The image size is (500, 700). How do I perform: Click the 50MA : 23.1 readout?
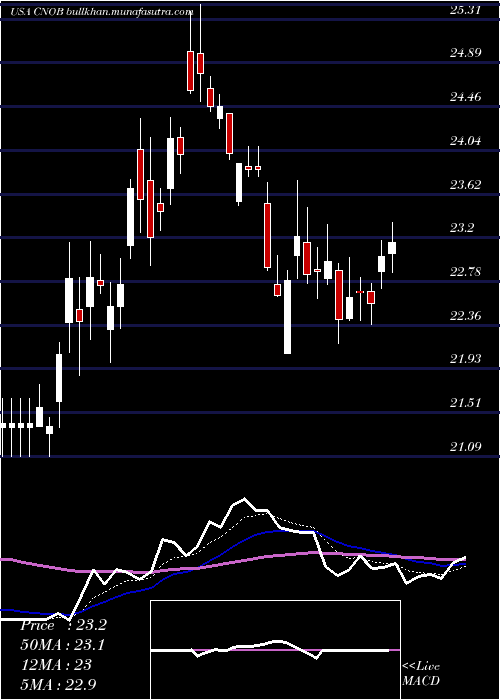[63, 645]
